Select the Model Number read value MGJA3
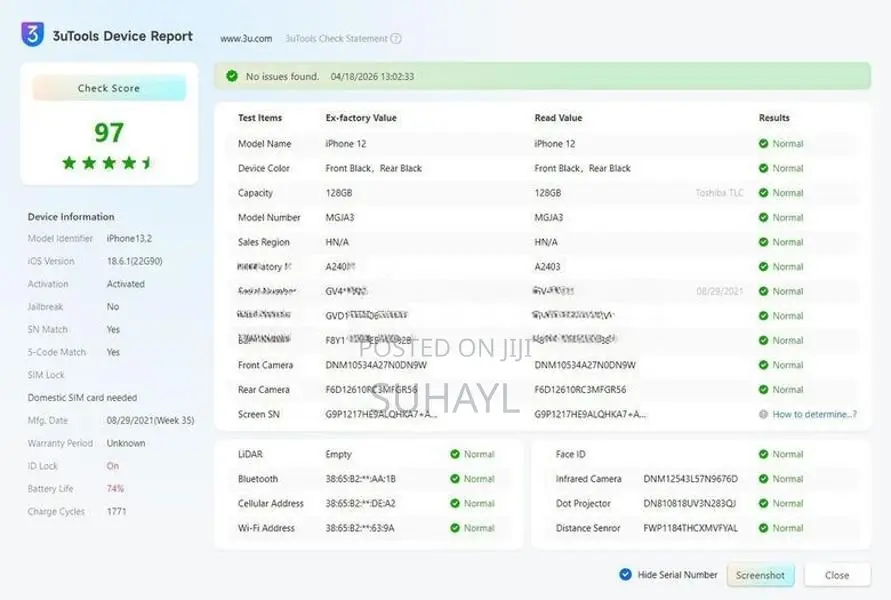Viewport: 891px width, 600px height. 548,218
